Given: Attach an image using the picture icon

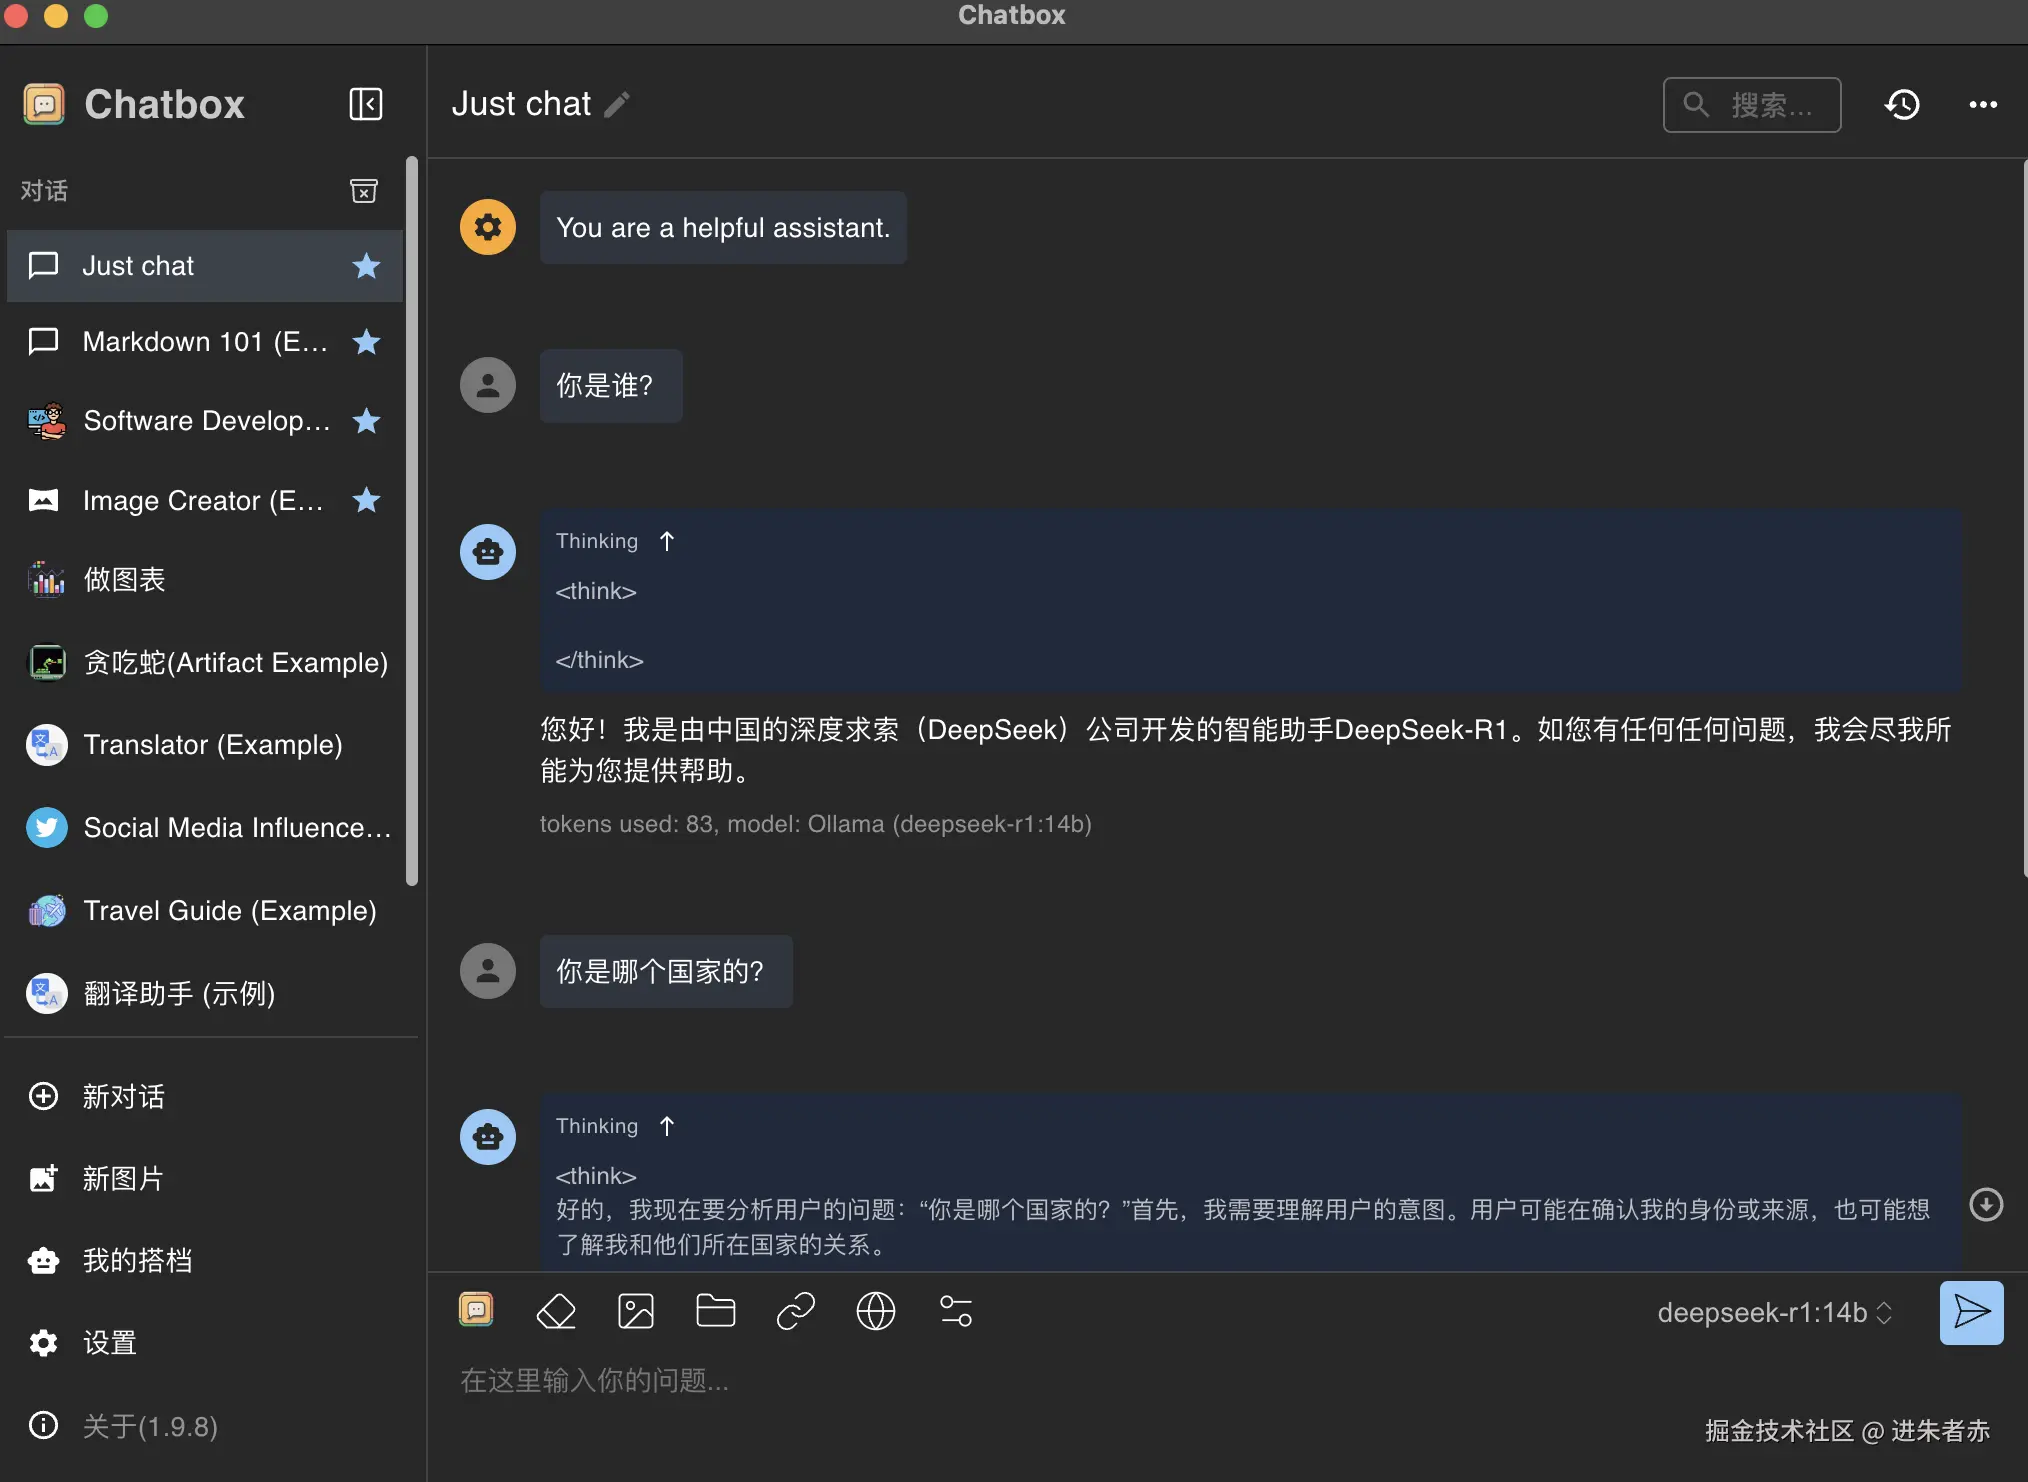Looking at the screenshot, I should click(636, 1311).
